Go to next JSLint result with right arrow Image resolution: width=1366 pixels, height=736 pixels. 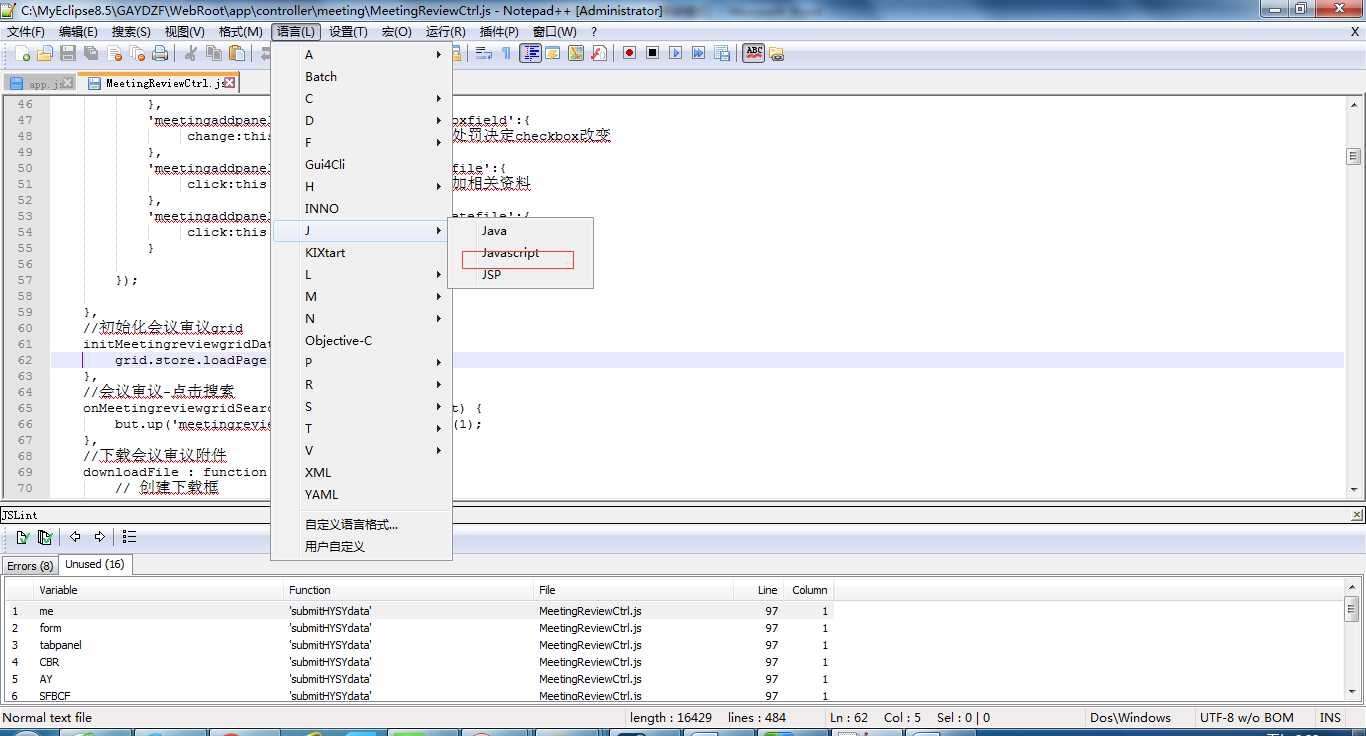point(99,537)
